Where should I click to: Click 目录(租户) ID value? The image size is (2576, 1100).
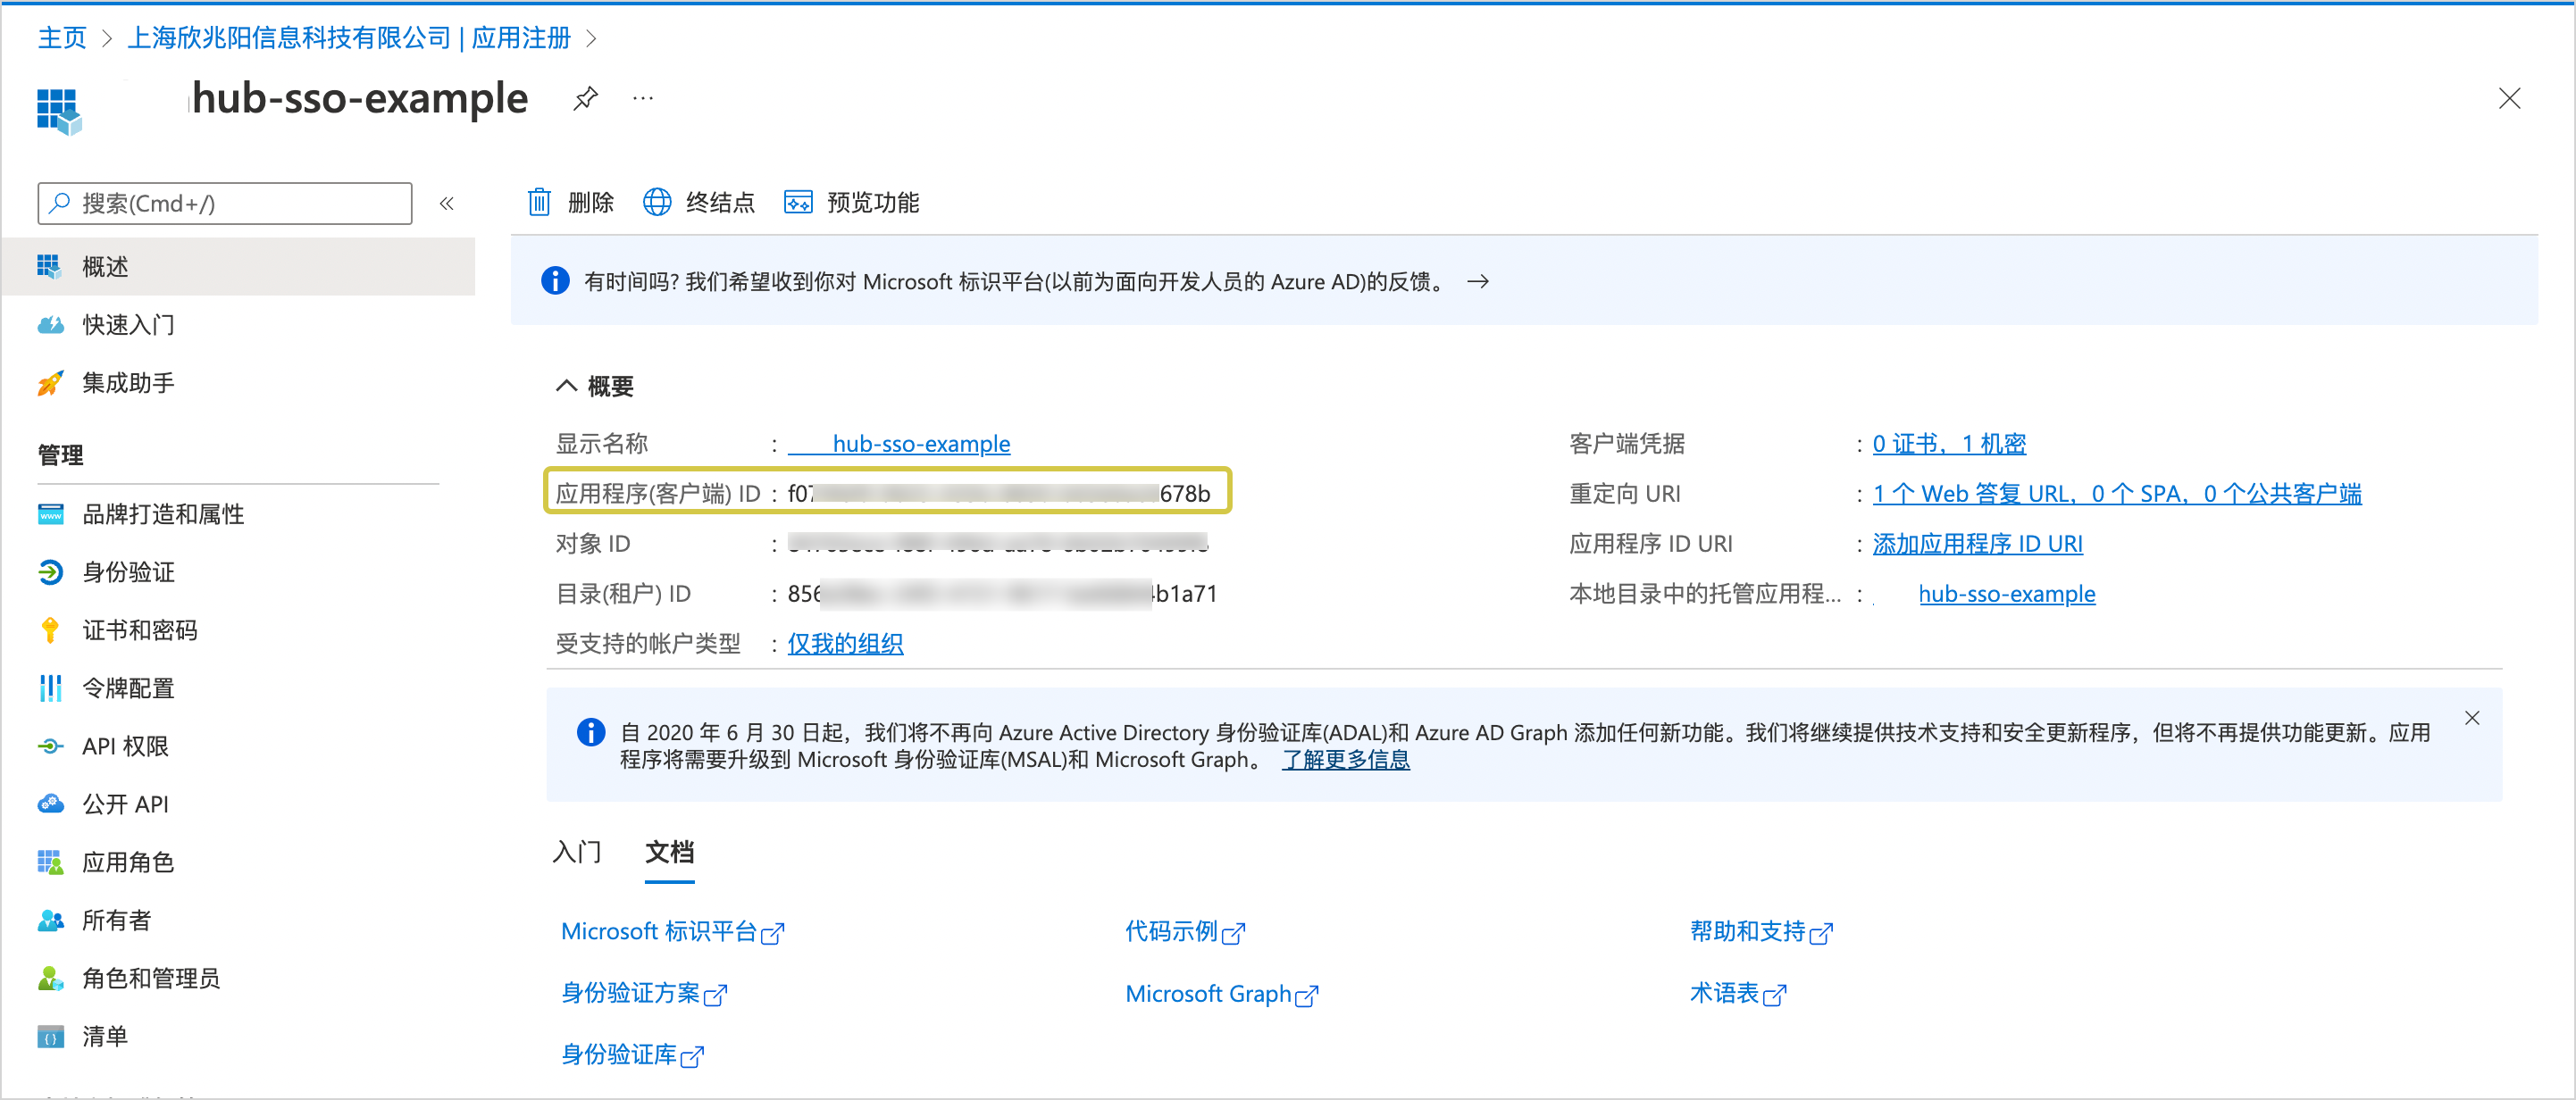click(1002, 594)
